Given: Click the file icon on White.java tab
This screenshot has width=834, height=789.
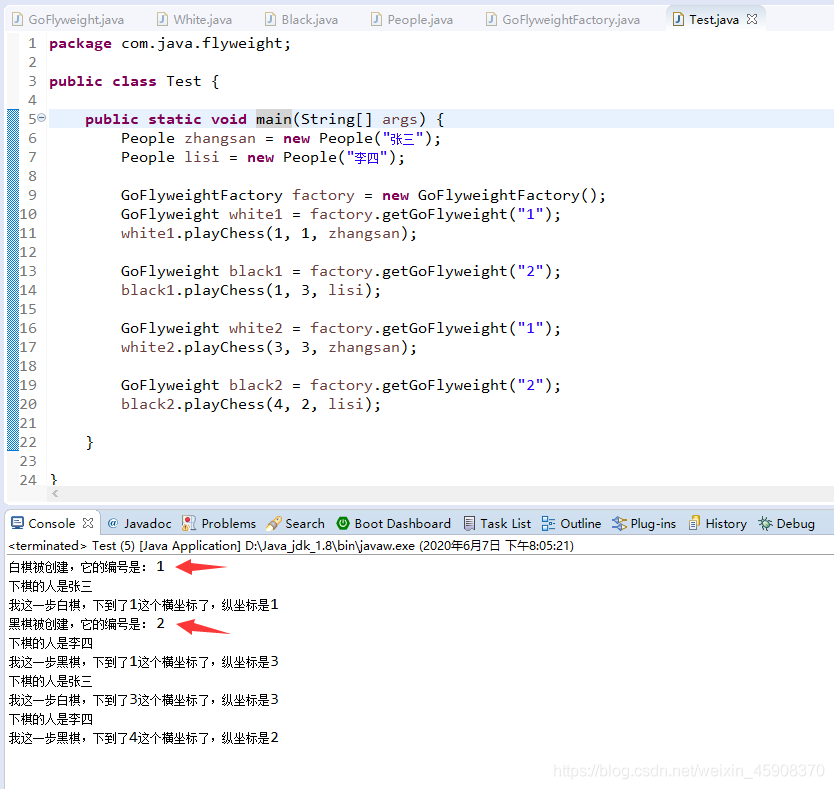Looking at the screenshot, I should tap(162, 18).
